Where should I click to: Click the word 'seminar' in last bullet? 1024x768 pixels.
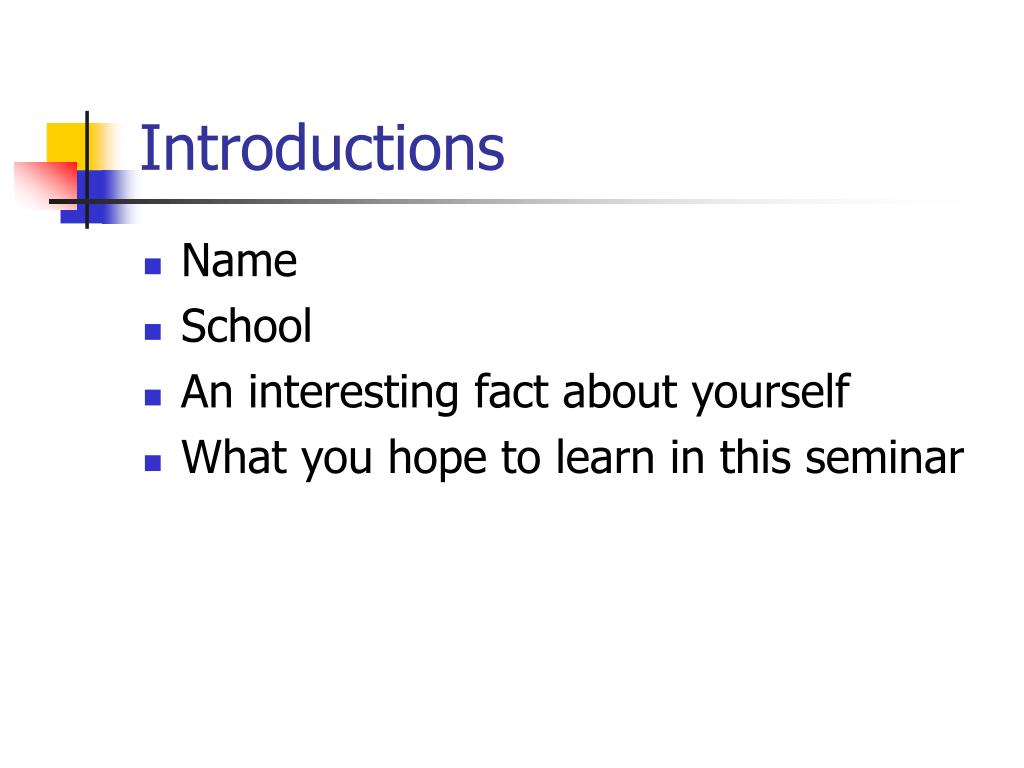[884, 457]
